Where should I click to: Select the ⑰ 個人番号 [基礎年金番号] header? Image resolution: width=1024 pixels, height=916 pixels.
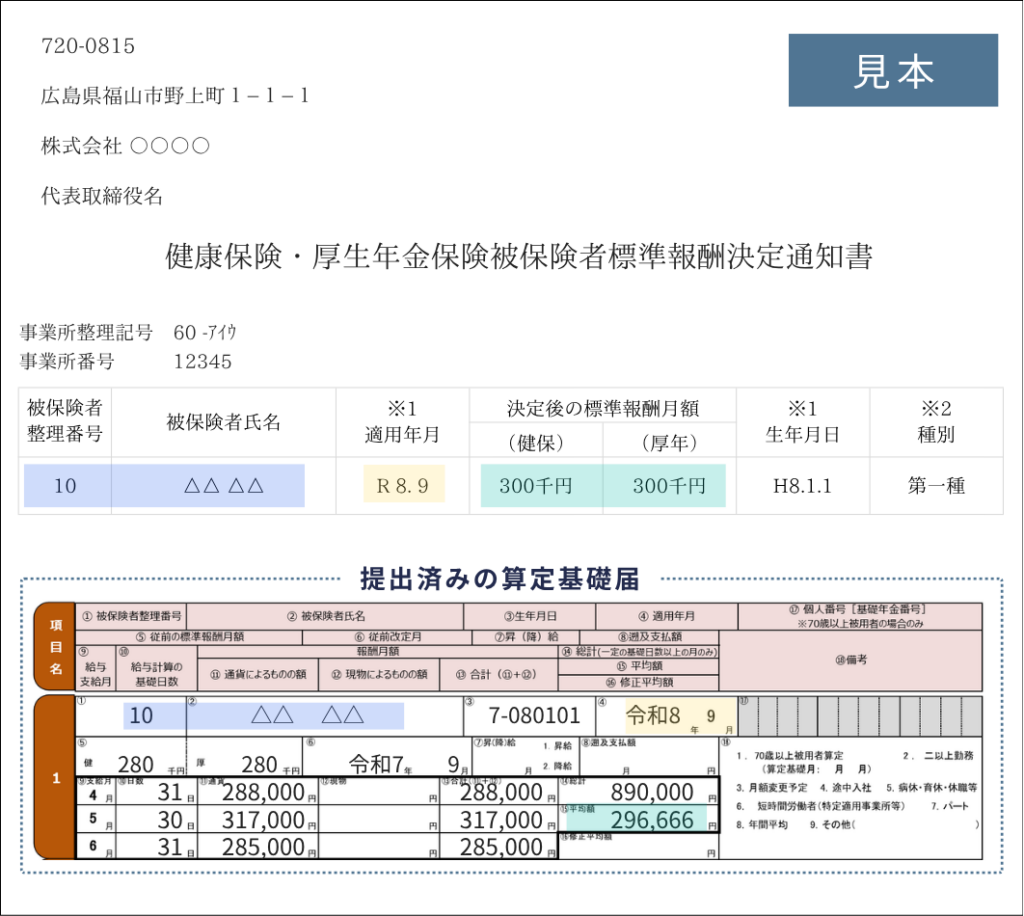[860, 616]
